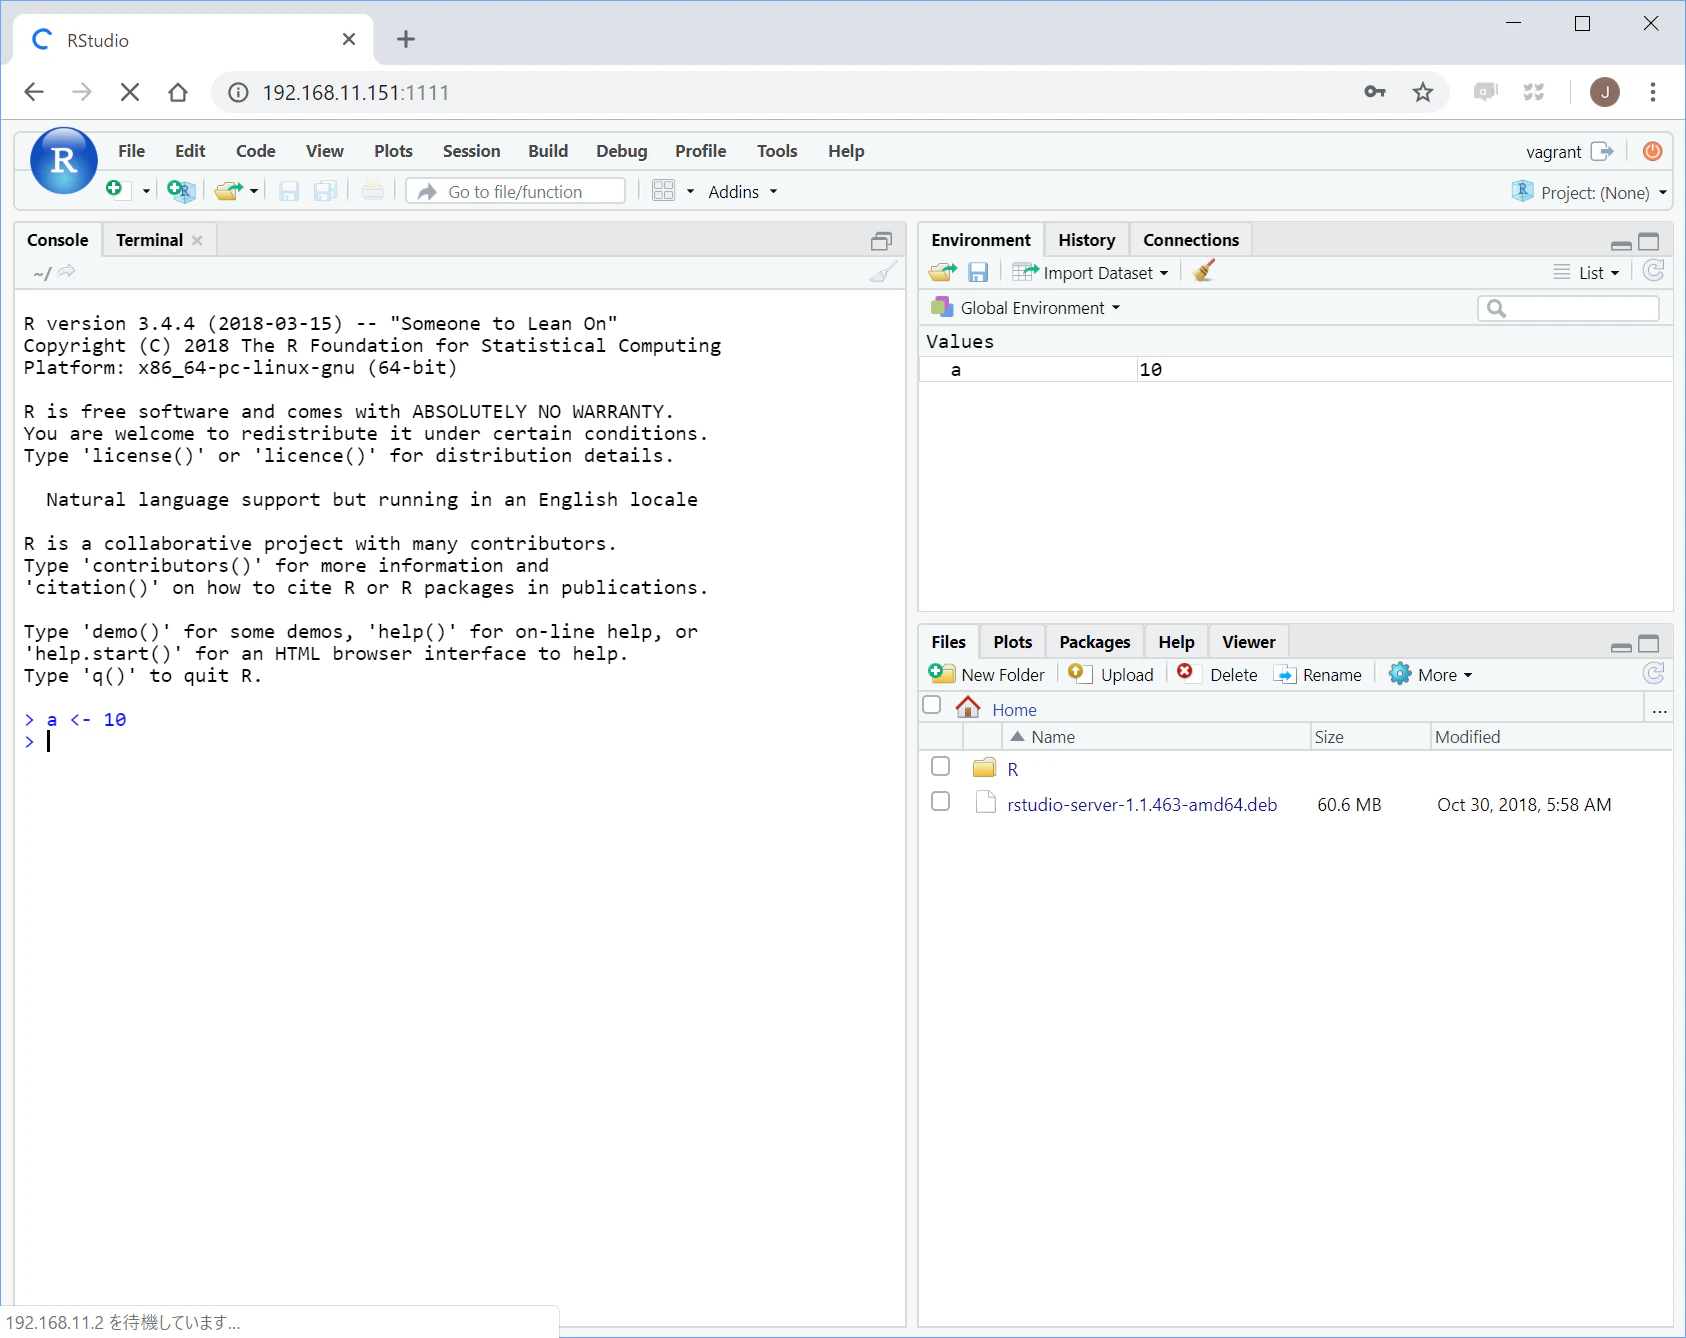The width and height of the screenshot is (1686, 1338).
Task: Click the workspace panes layout icon
Action: click(663, 190)
